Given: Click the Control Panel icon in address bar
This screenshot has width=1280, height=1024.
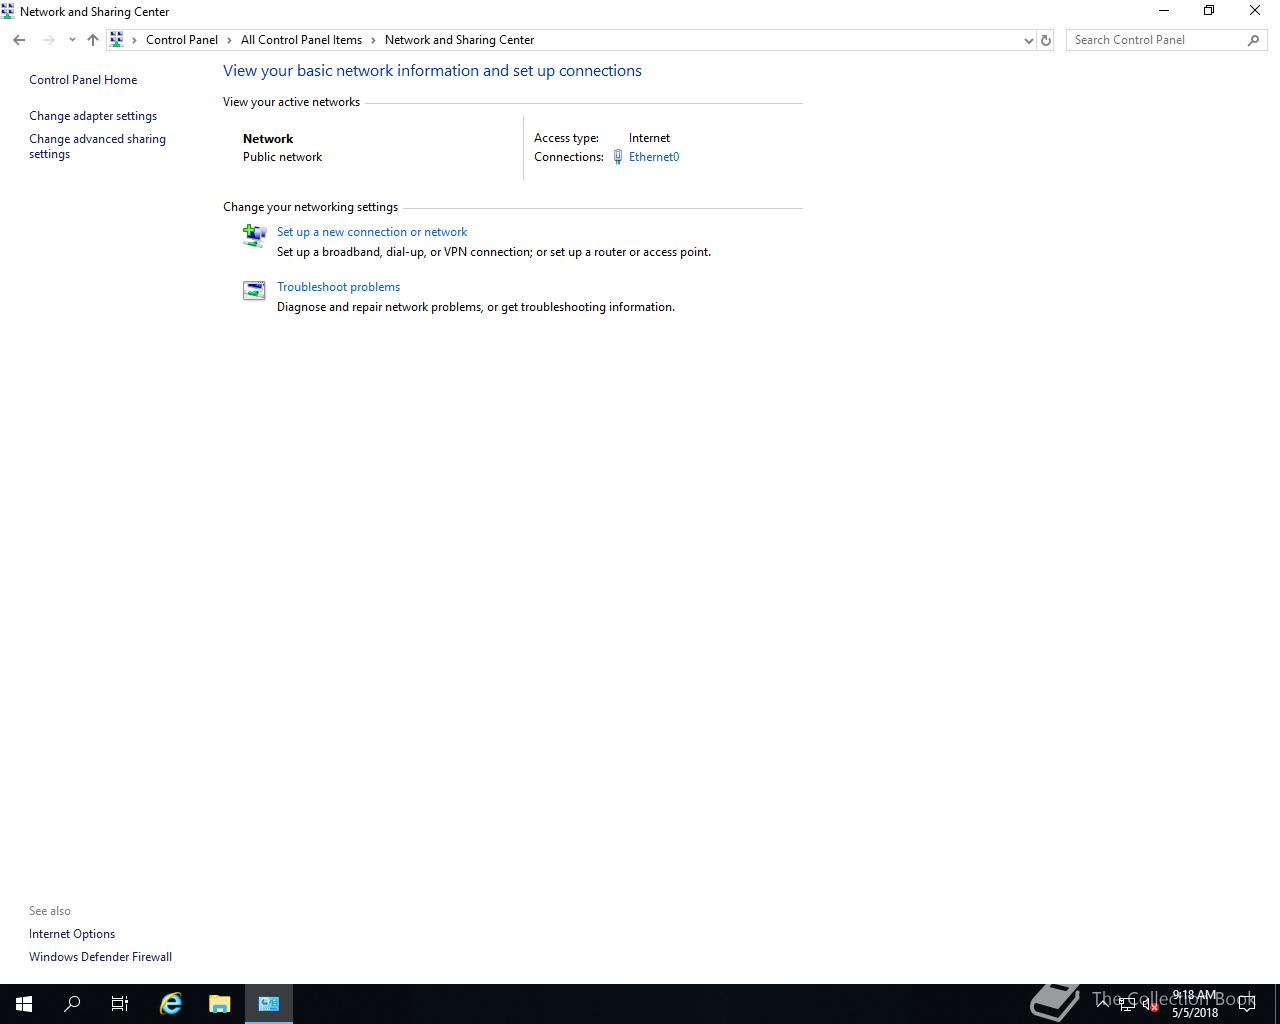Looking at the screenshot, I should click(x=117, y=40).
